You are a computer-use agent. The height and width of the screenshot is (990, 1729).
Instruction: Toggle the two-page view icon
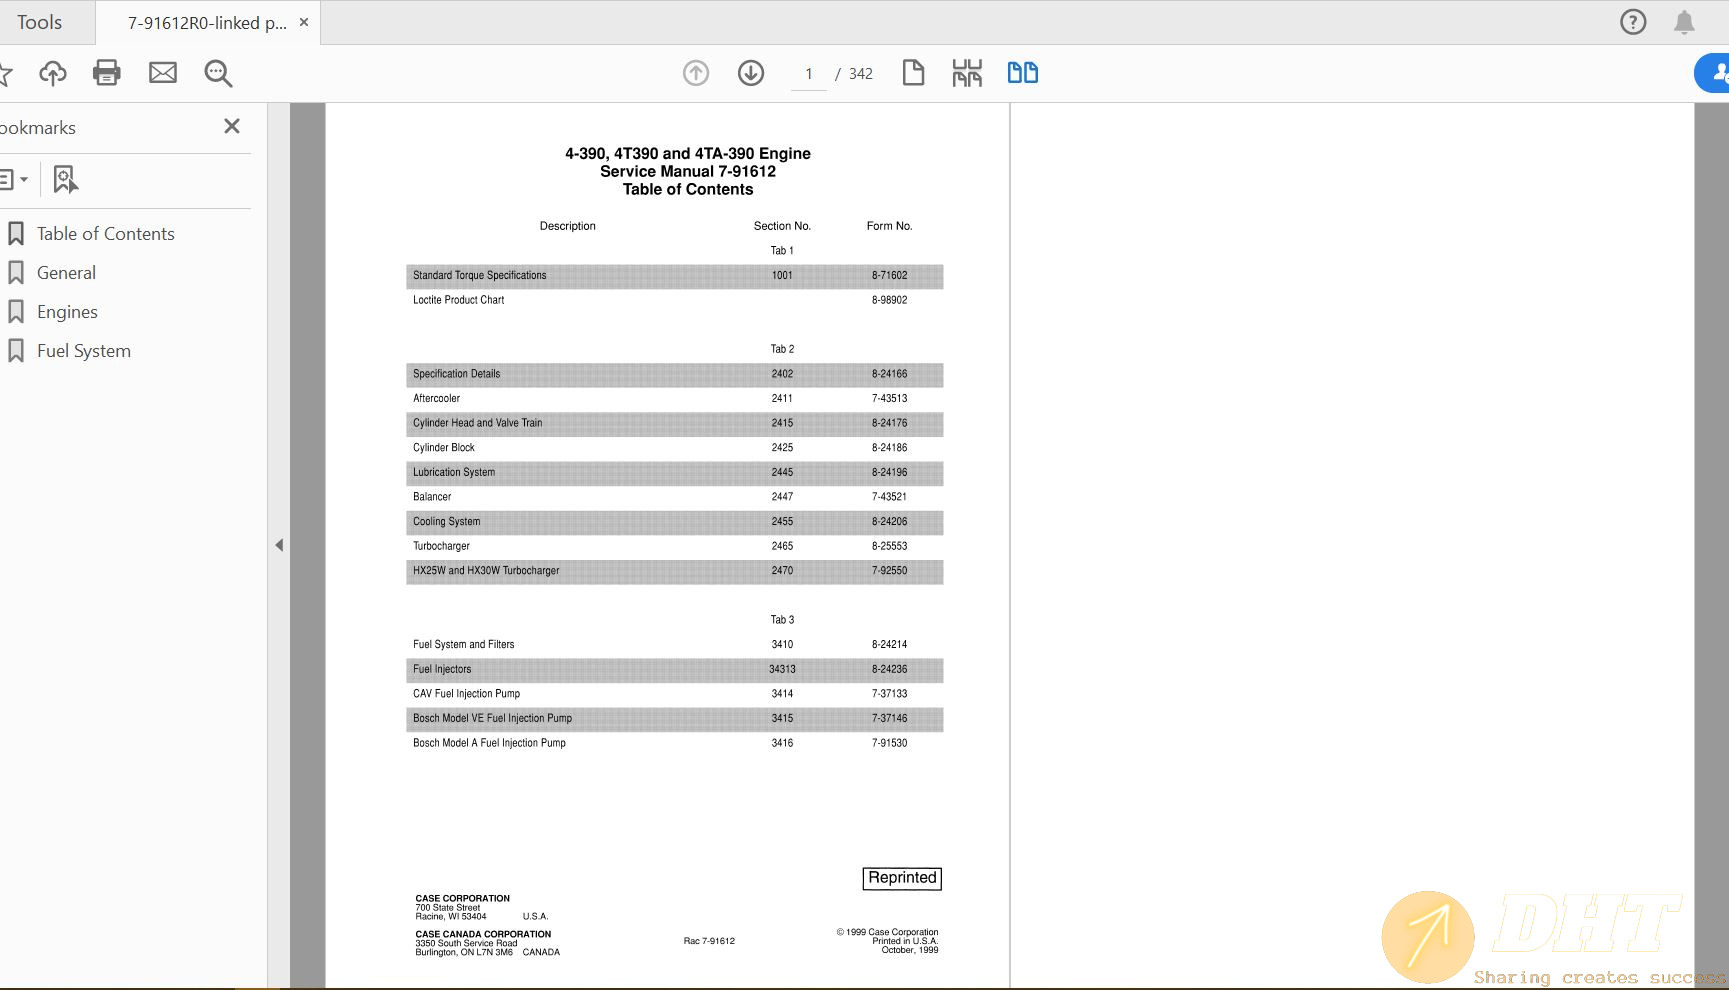[1022, 73]
